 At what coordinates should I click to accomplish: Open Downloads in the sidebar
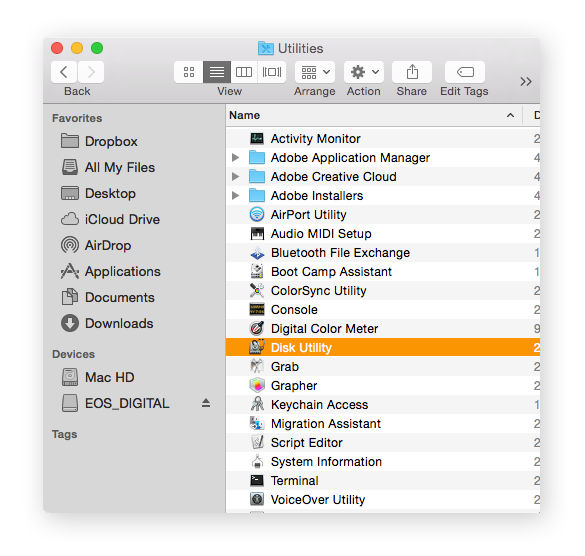[107, 323]
